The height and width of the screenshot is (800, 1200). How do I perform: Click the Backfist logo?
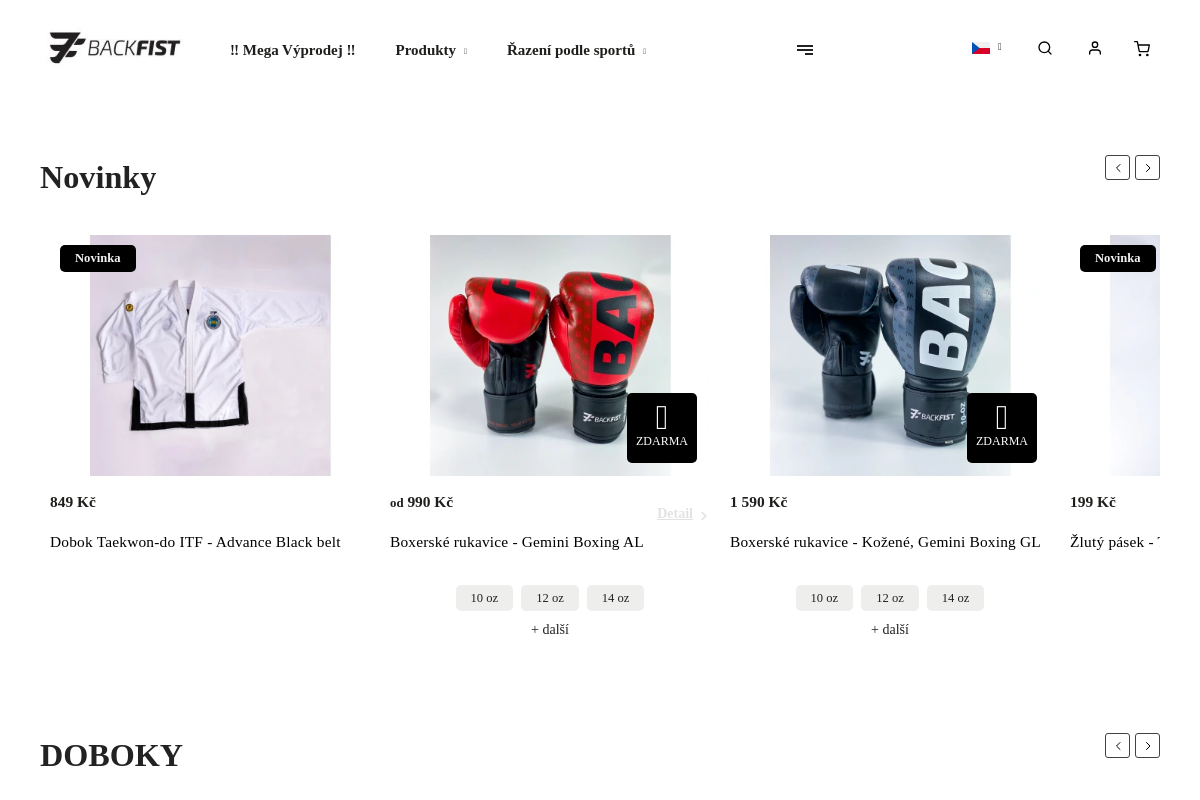115,48
